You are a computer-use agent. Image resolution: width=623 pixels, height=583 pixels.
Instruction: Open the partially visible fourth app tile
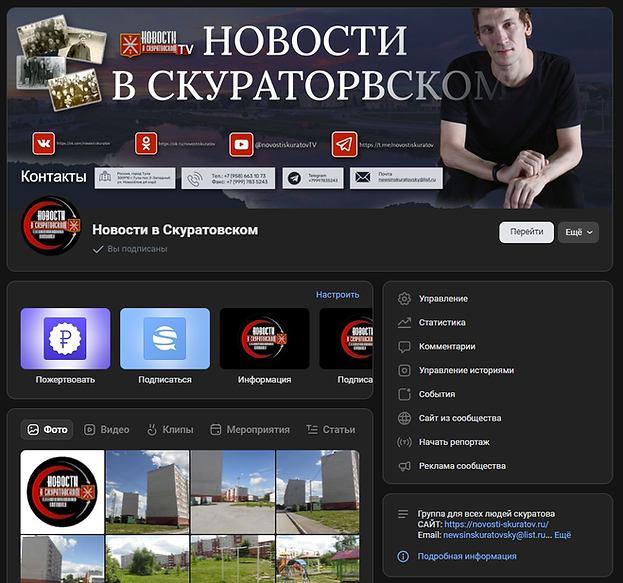(x=346, y=339)
